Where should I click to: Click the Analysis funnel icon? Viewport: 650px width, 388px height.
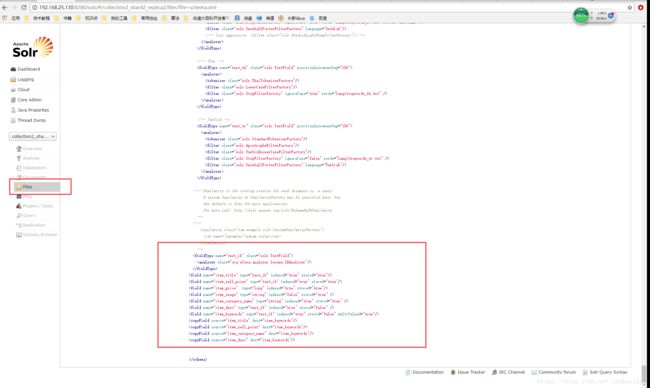pyautogui.click(x=19, y=158)
